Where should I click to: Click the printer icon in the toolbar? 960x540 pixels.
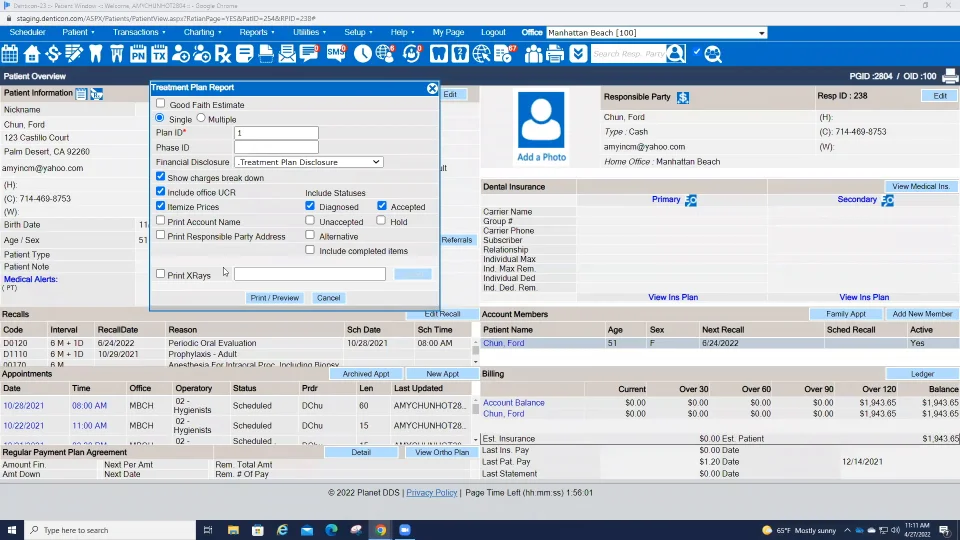point(555,54)
